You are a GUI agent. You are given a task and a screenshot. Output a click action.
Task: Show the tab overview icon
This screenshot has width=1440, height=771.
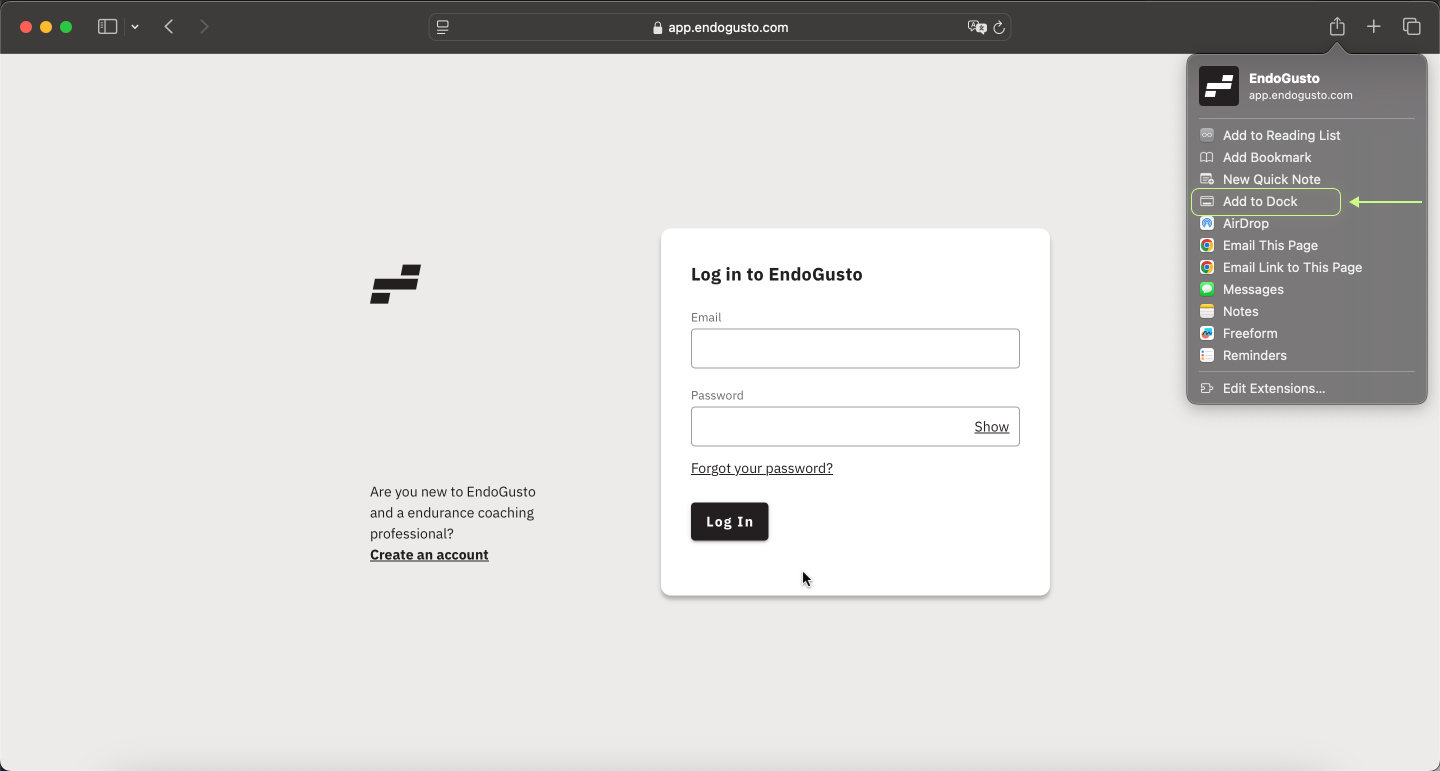pyautogui.click(x=1411, y=27)
